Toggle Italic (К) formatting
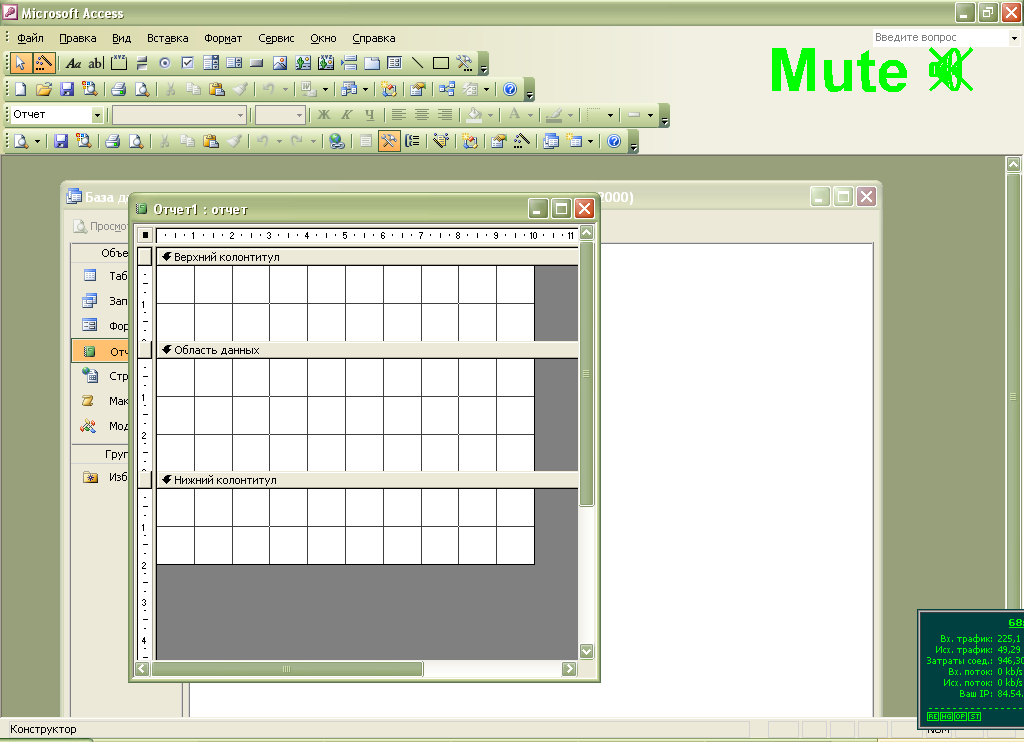This screenshot has width=1024, height=742. click(x=347, y=115)
